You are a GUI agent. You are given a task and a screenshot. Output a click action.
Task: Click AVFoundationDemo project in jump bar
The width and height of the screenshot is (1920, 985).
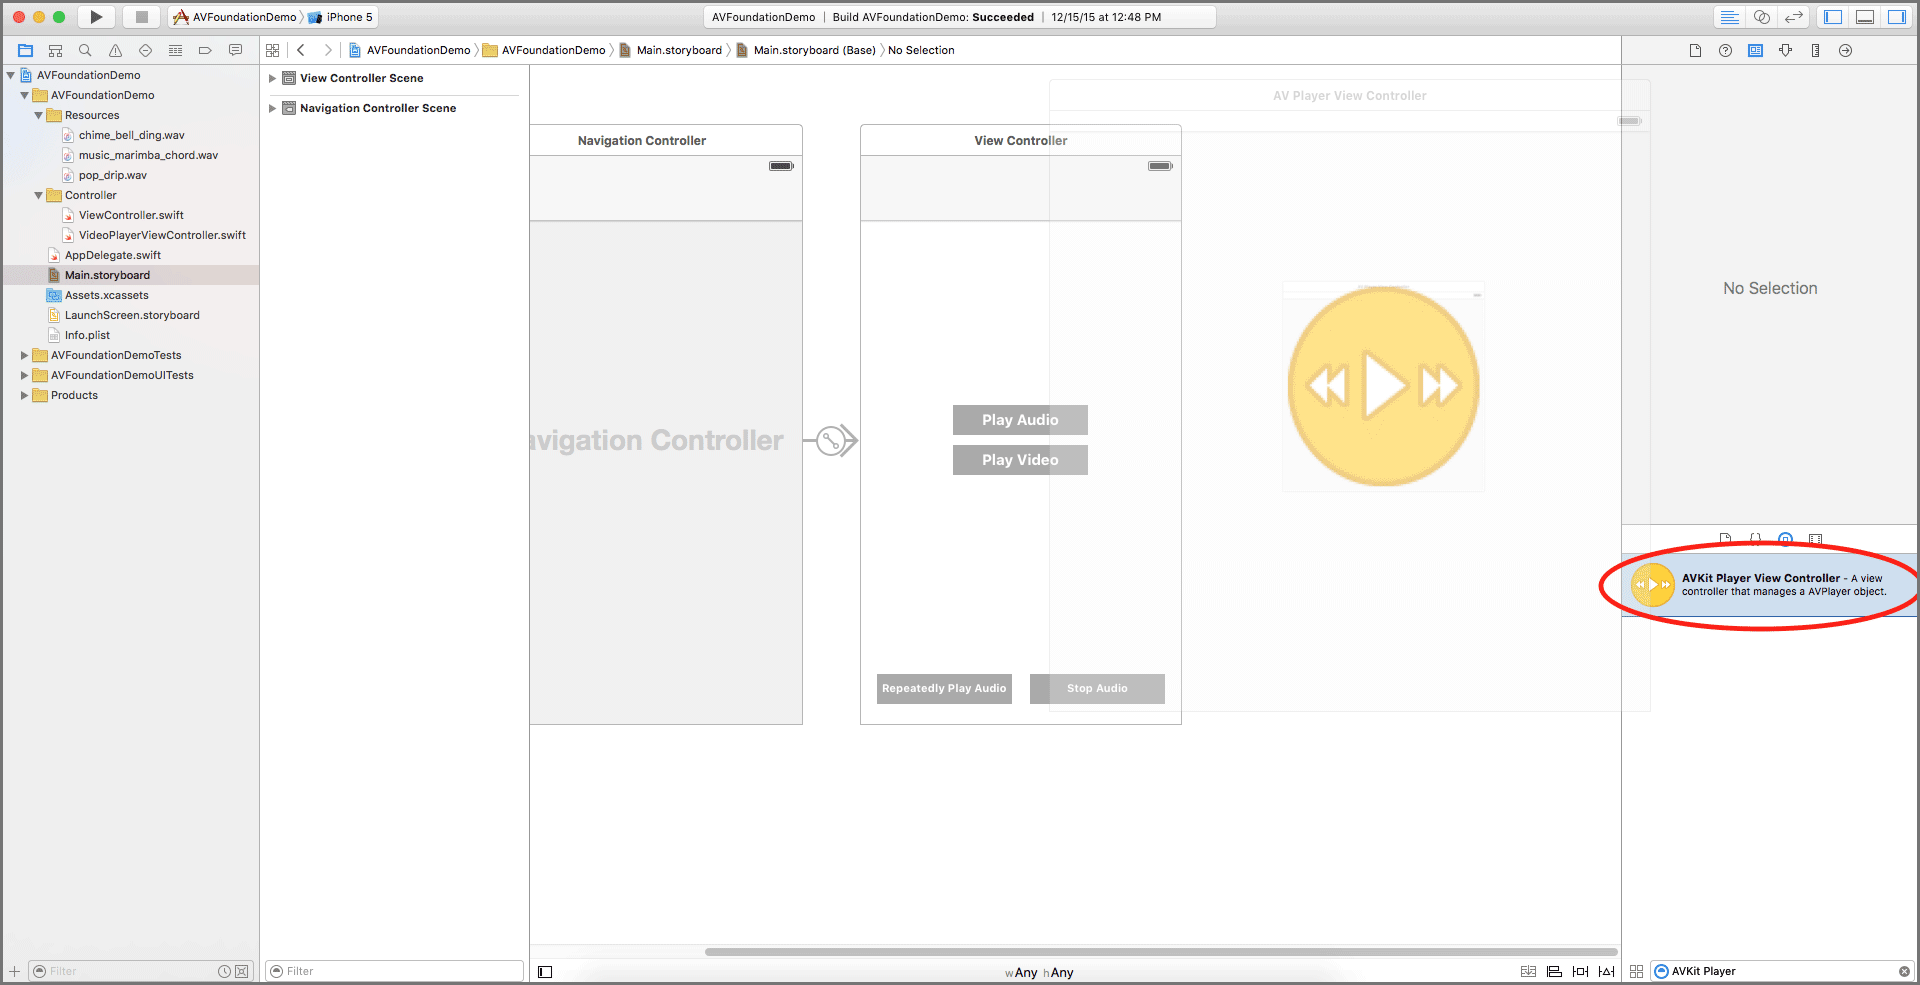410,50
